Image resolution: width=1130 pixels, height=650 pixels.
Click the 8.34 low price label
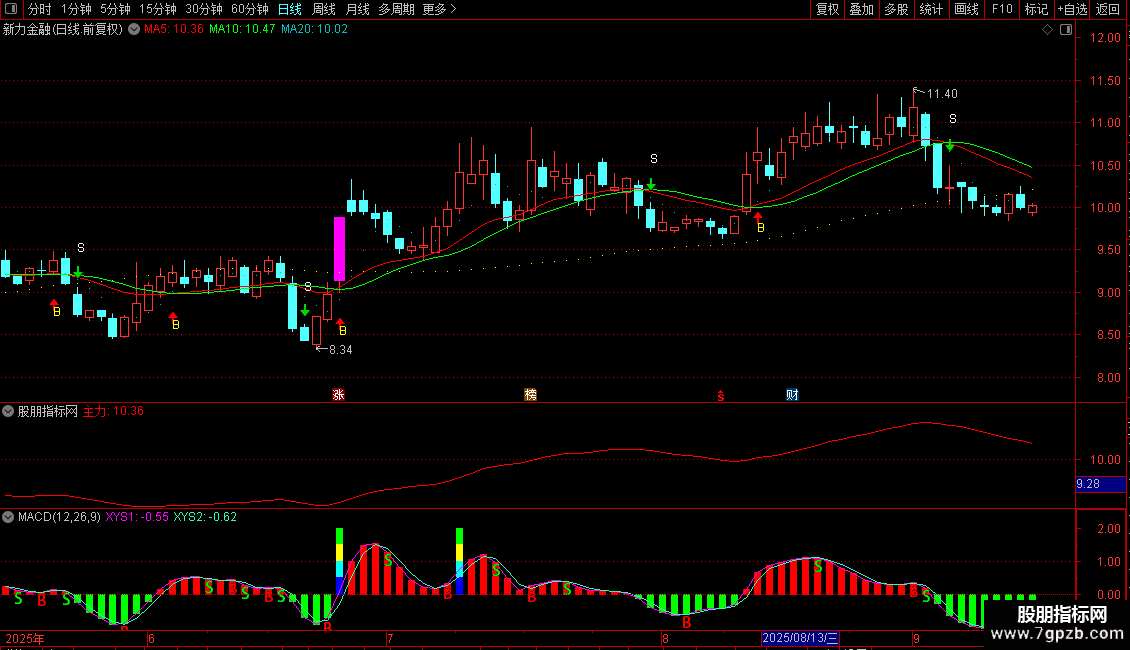pyautogui.click(x=341, y=350)
